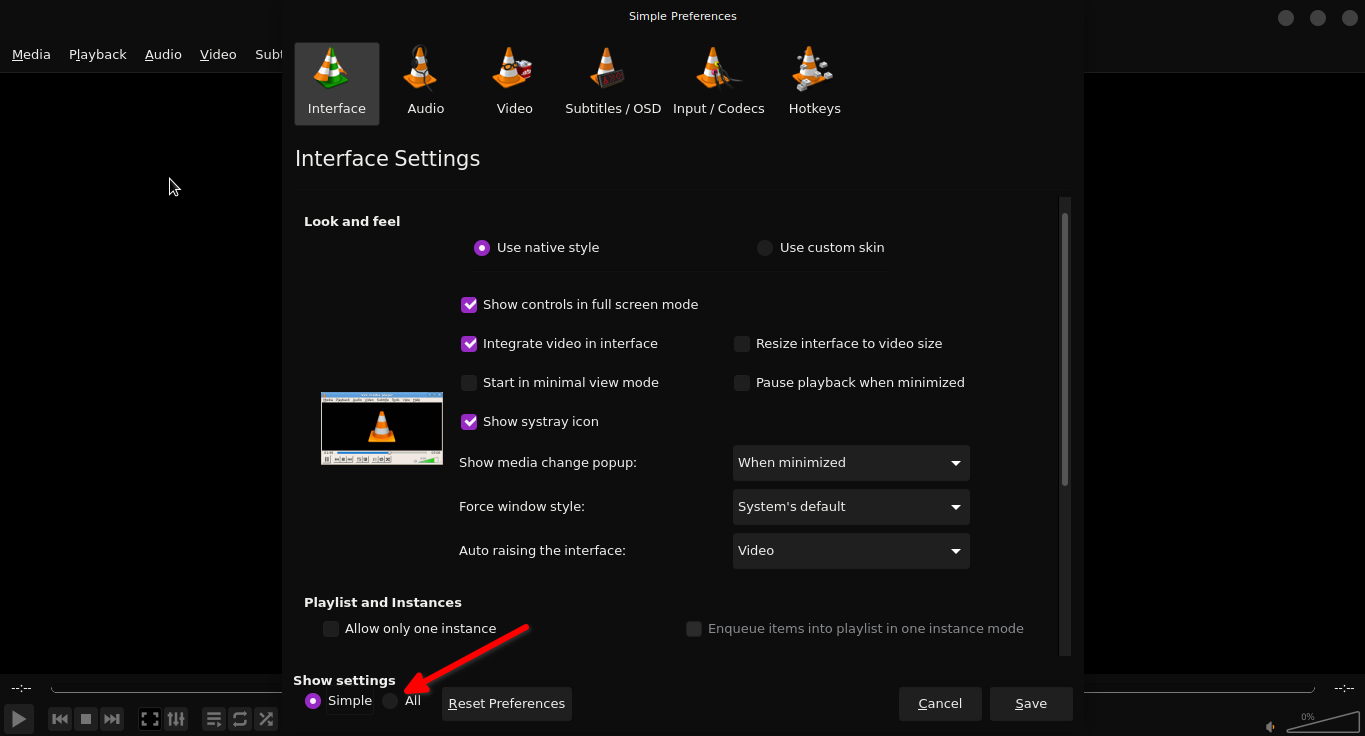Select Use custom skin option
The width and height of the screenshot is (1365, 736).
click(765, 248)
